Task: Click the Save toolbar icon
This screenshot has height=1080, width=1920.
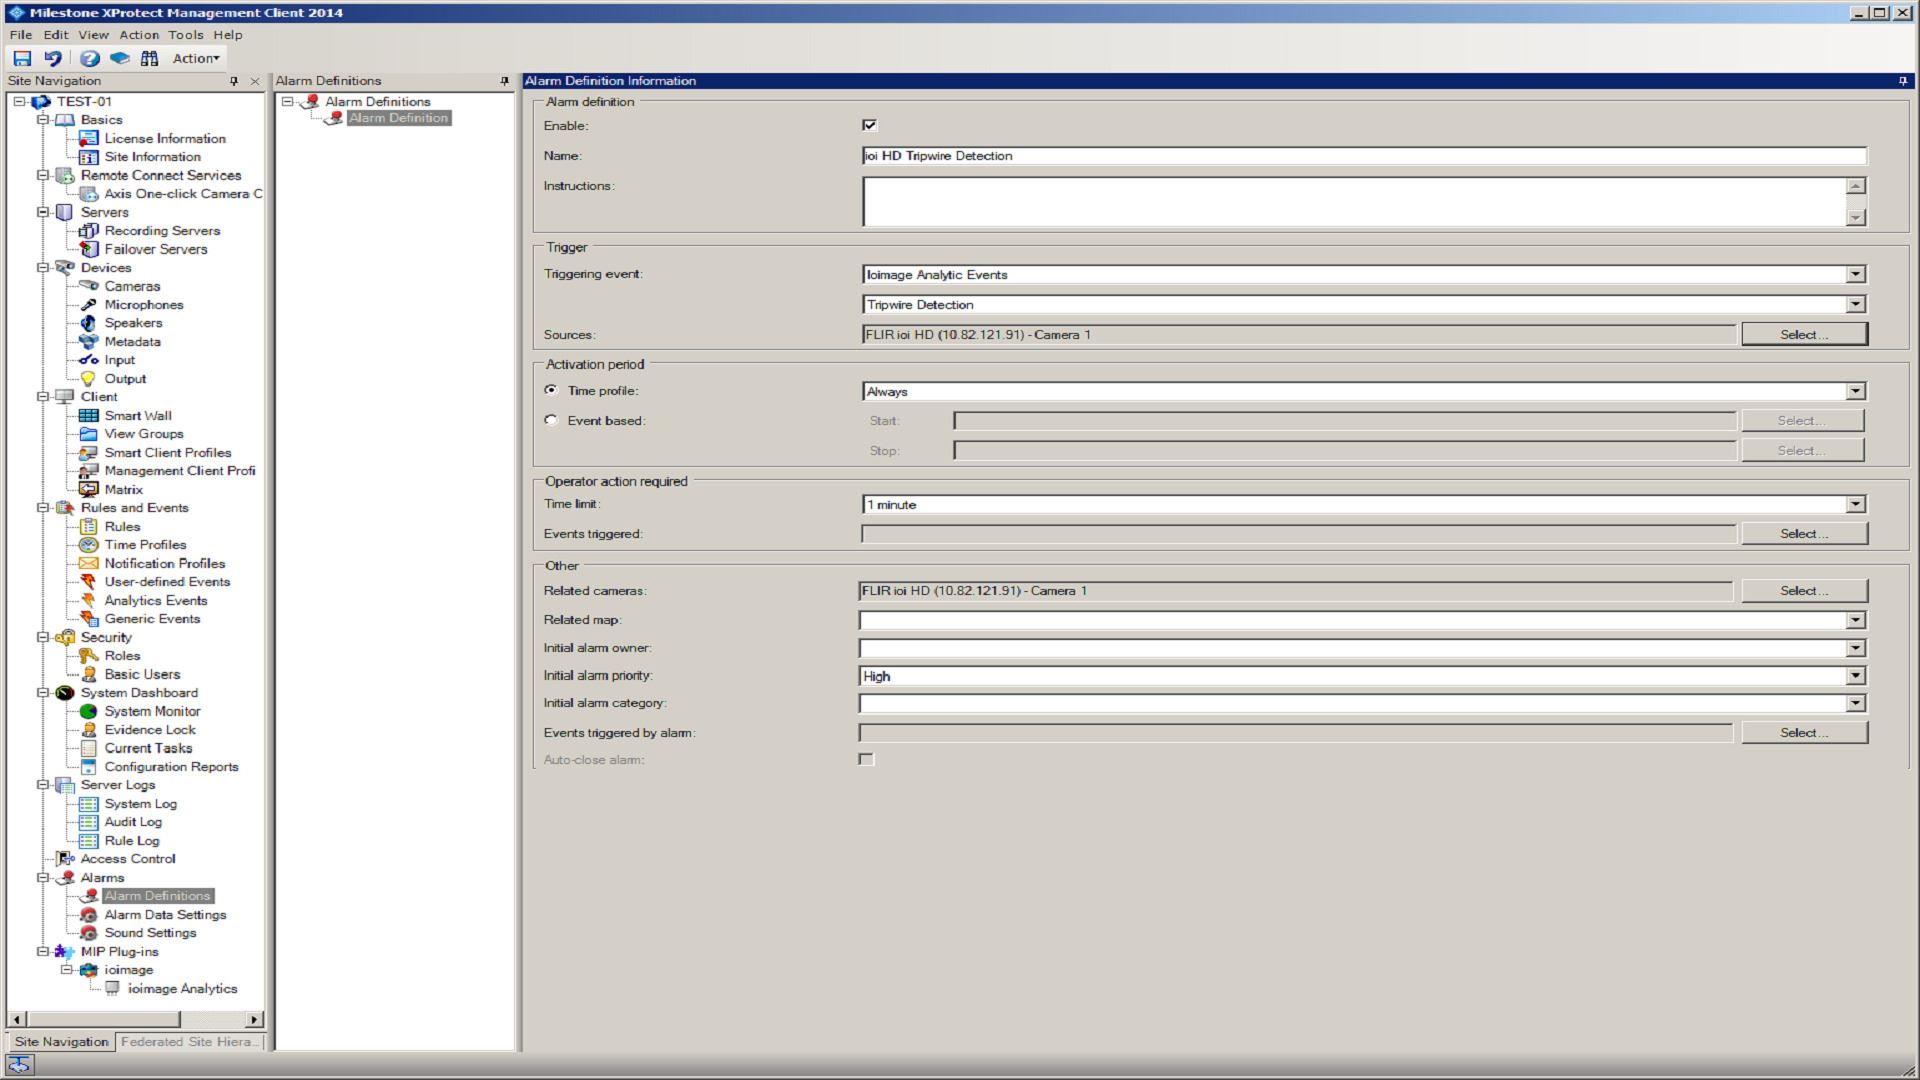Action: [22, 59]
